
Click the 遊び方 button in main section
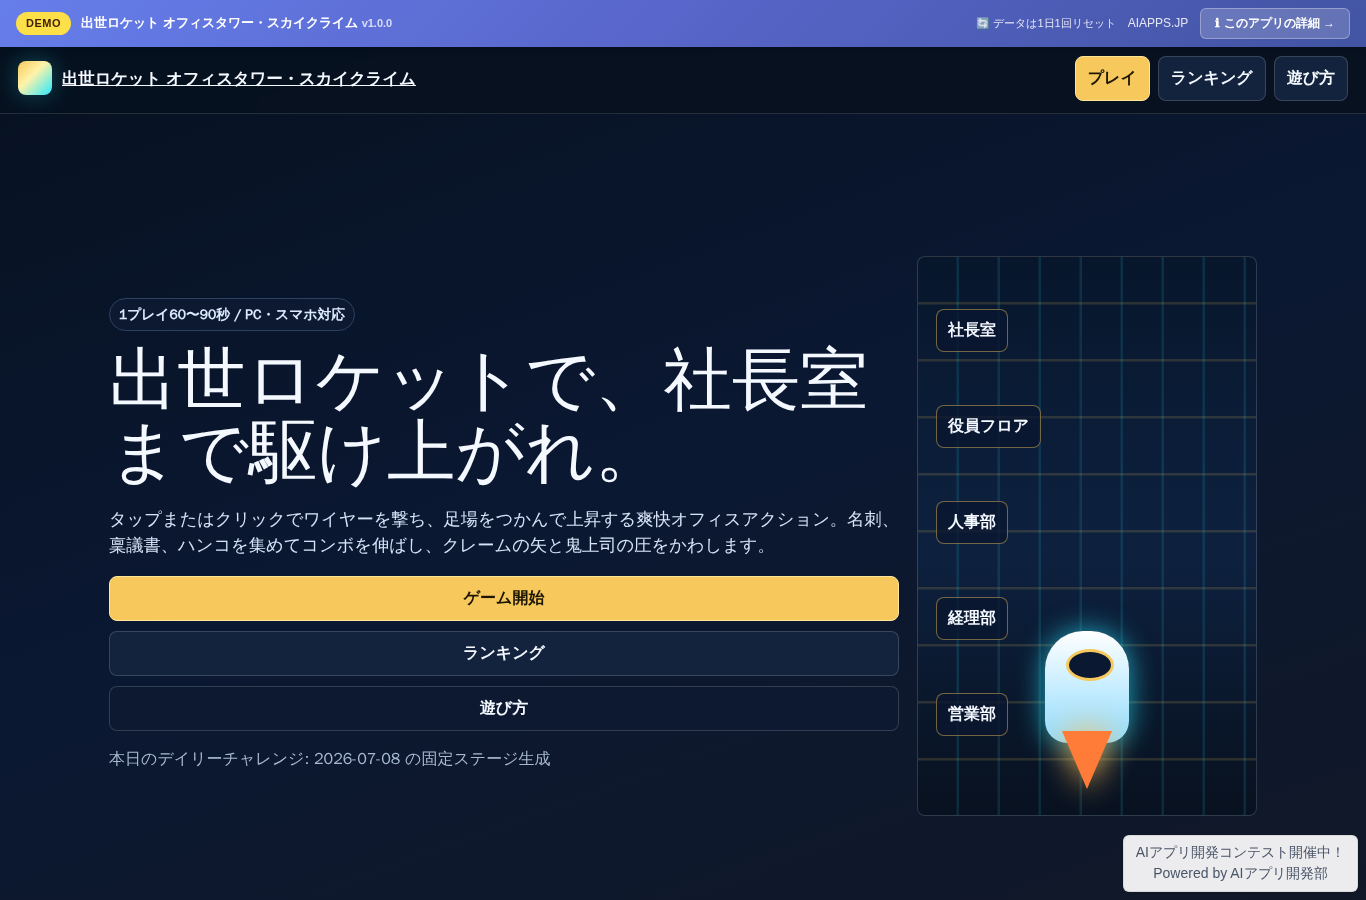tap(504, 708)
